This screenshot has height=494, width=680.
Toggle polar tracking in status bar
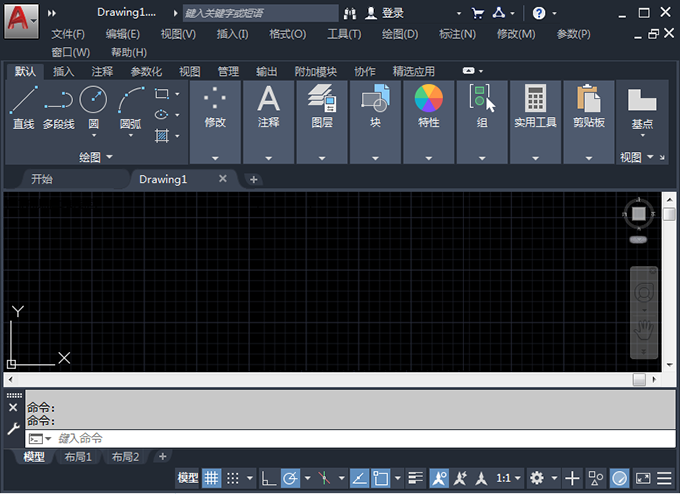click(x=290, y=478)
